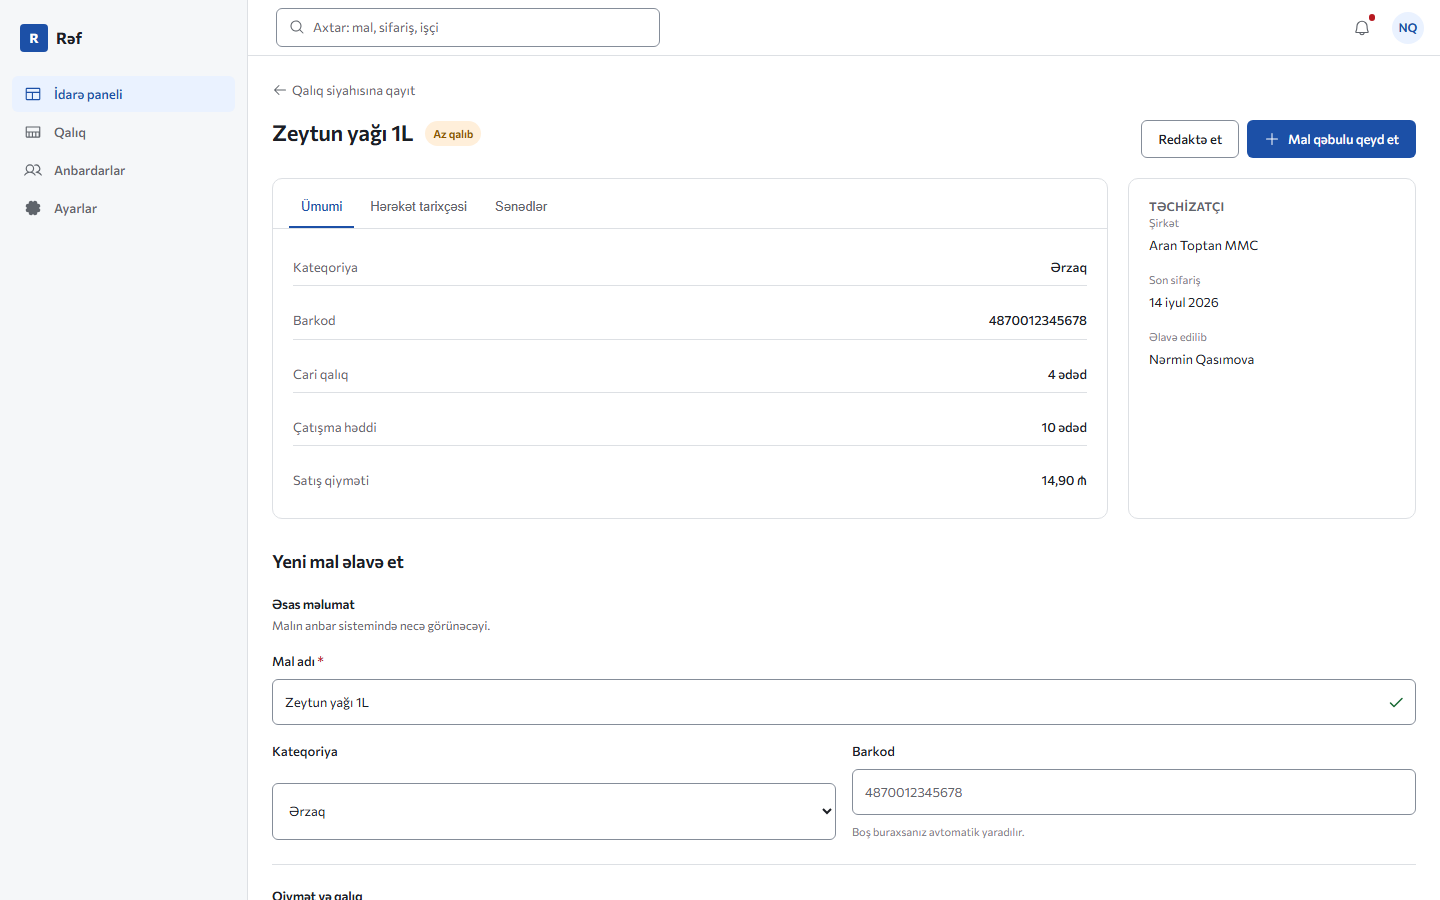Switch to Hərəkət tarixçəsi tab
Screen dimensions: 1440x900
click(418, 206)
